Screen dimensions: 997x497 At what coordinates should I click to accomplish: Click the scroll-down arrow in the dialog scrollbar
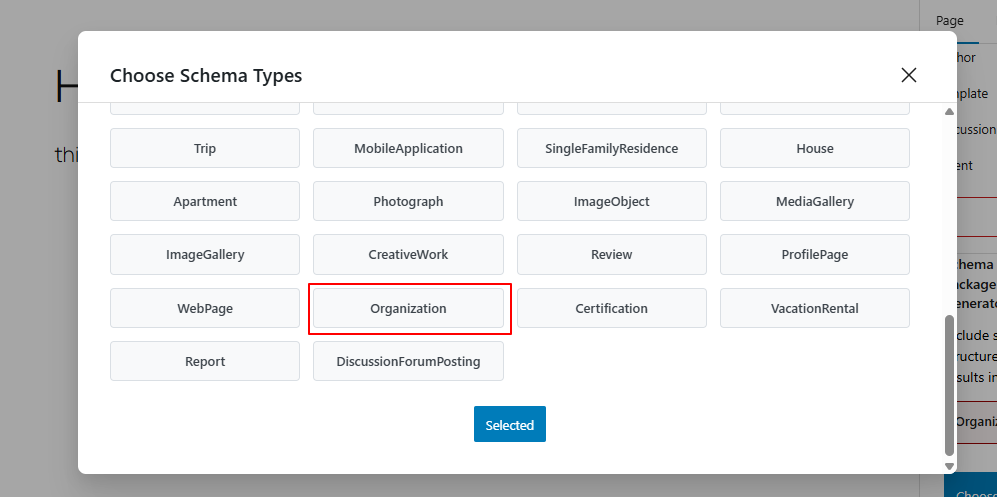click(x=949, y=466)
